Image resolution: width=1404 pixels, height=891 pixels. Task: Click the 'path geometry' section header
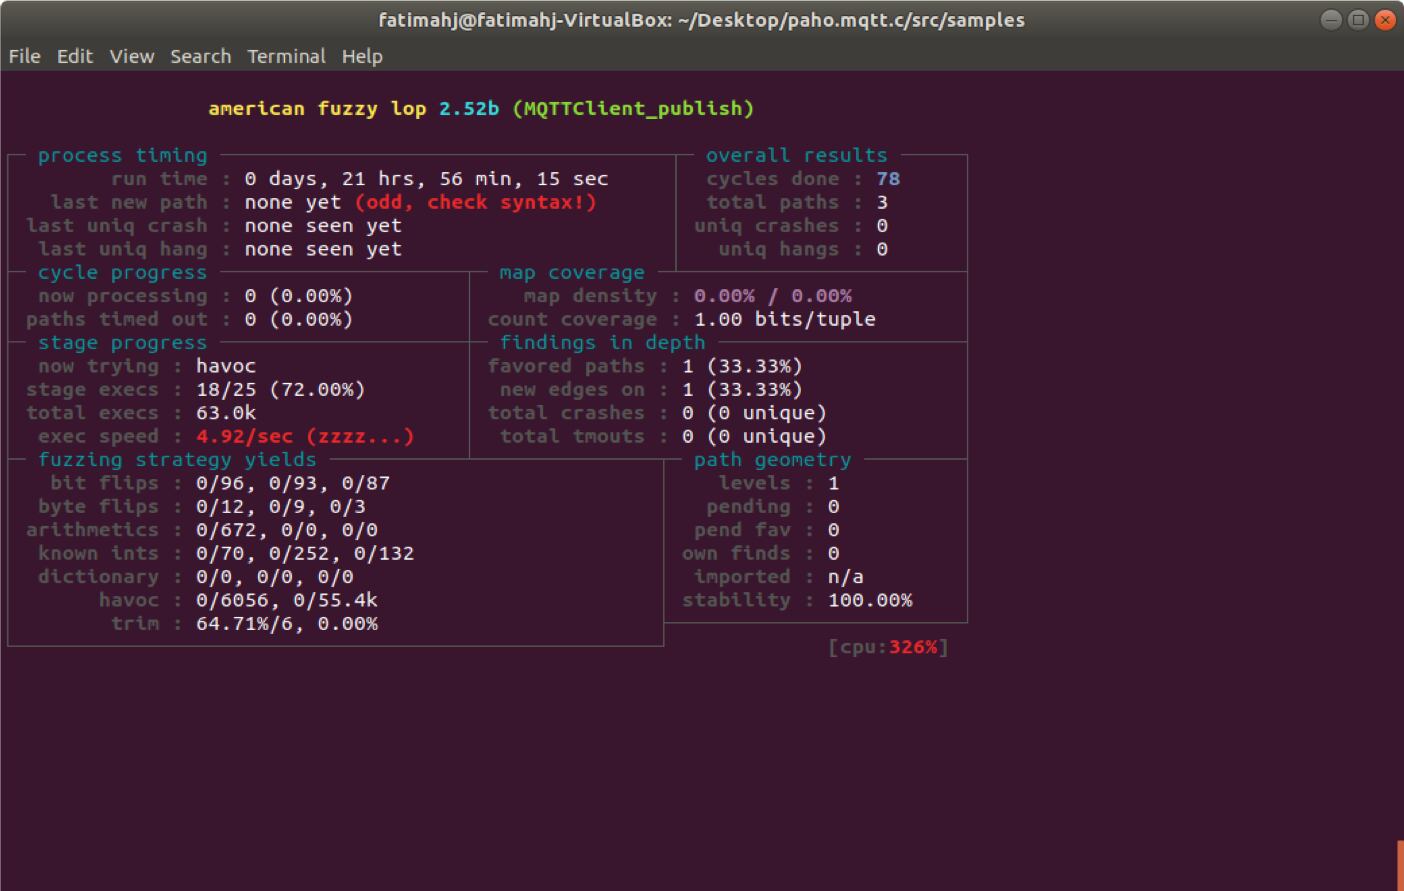click(x=772, y=460)
